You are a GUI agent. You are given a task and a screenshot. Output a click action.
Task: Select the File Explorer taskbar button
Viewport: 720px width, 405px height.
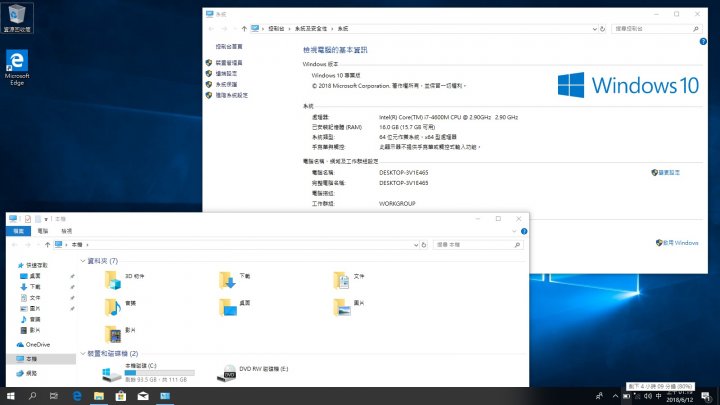point(99,396)
